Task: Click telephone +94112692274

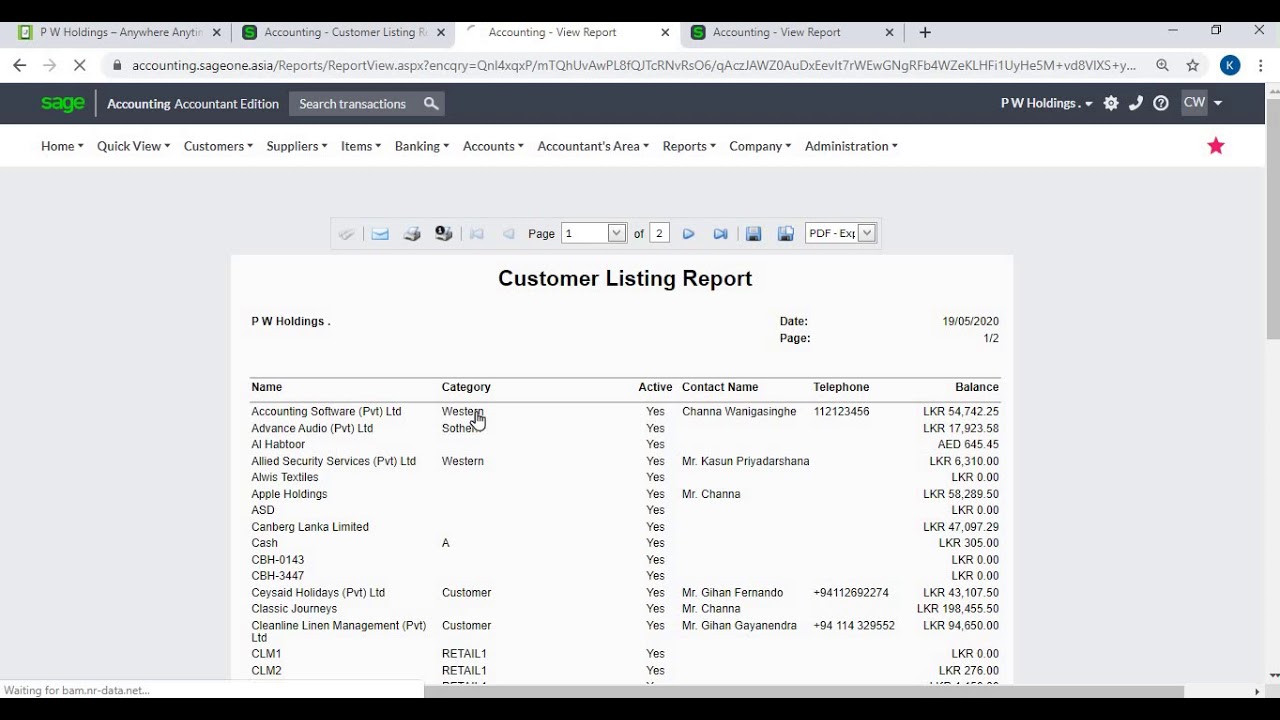Action: [851, 593]
